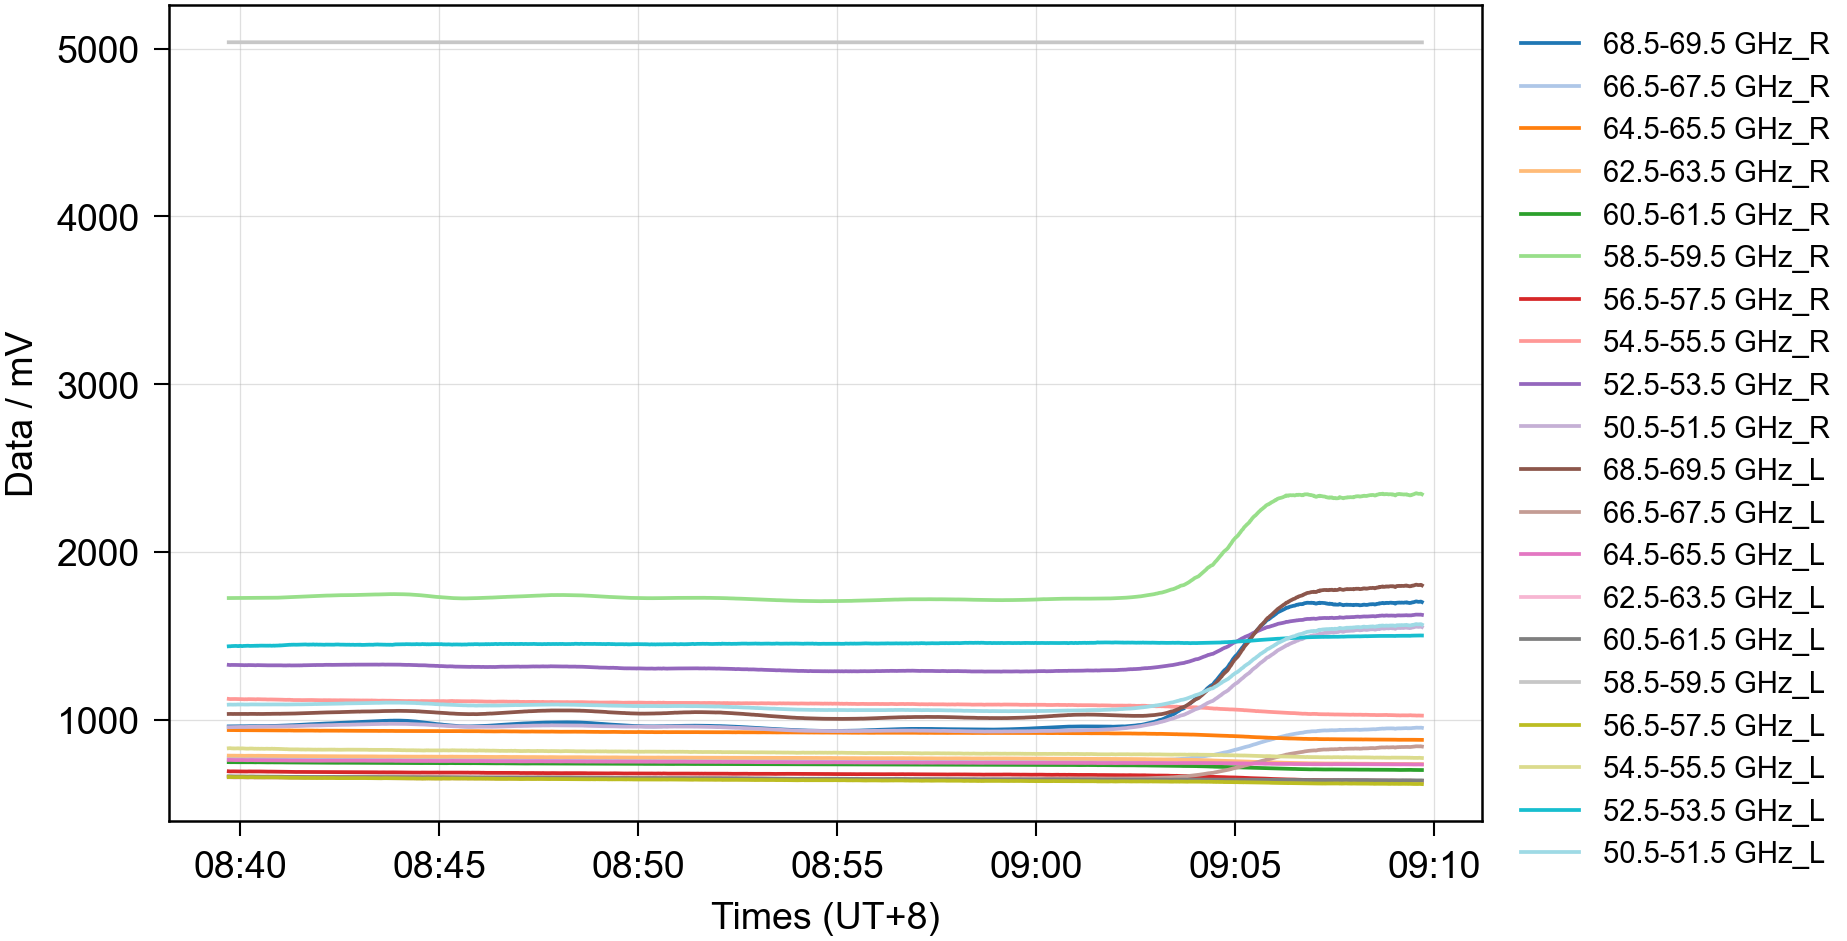Viewport: 1847px width, 941px height.
Task: Click the 58.5-59.5 GHz_R legend text
Action: point(1714,257)
